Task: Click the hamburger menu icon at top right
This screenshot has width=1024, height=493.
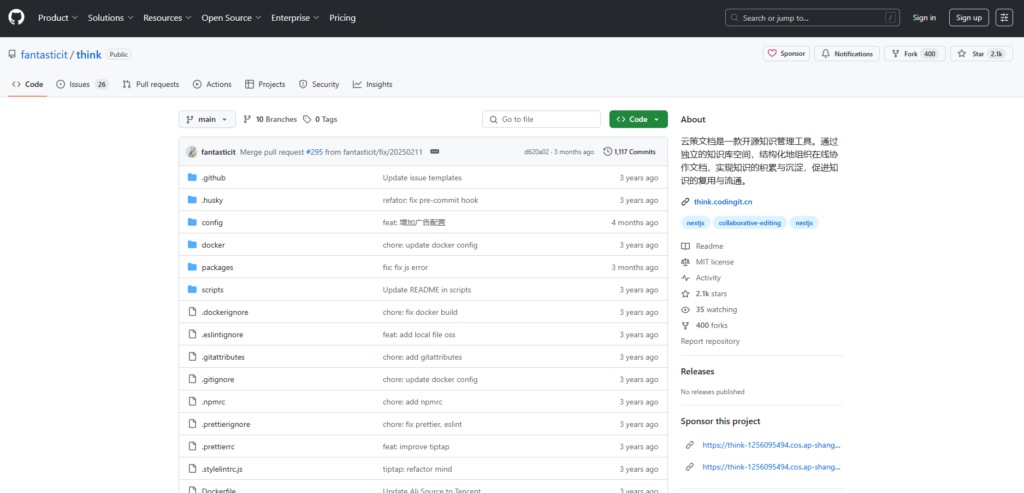Action: click(1003, 17)
